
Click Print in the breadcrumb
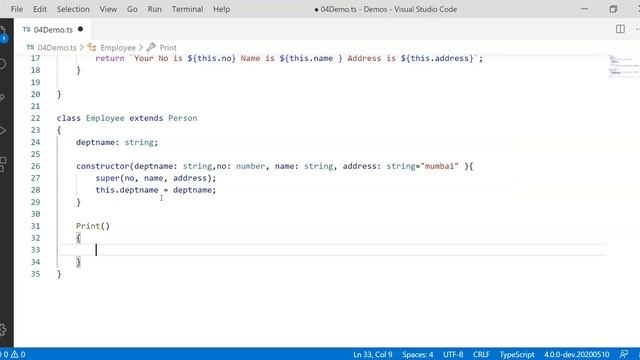pos(168,47)
